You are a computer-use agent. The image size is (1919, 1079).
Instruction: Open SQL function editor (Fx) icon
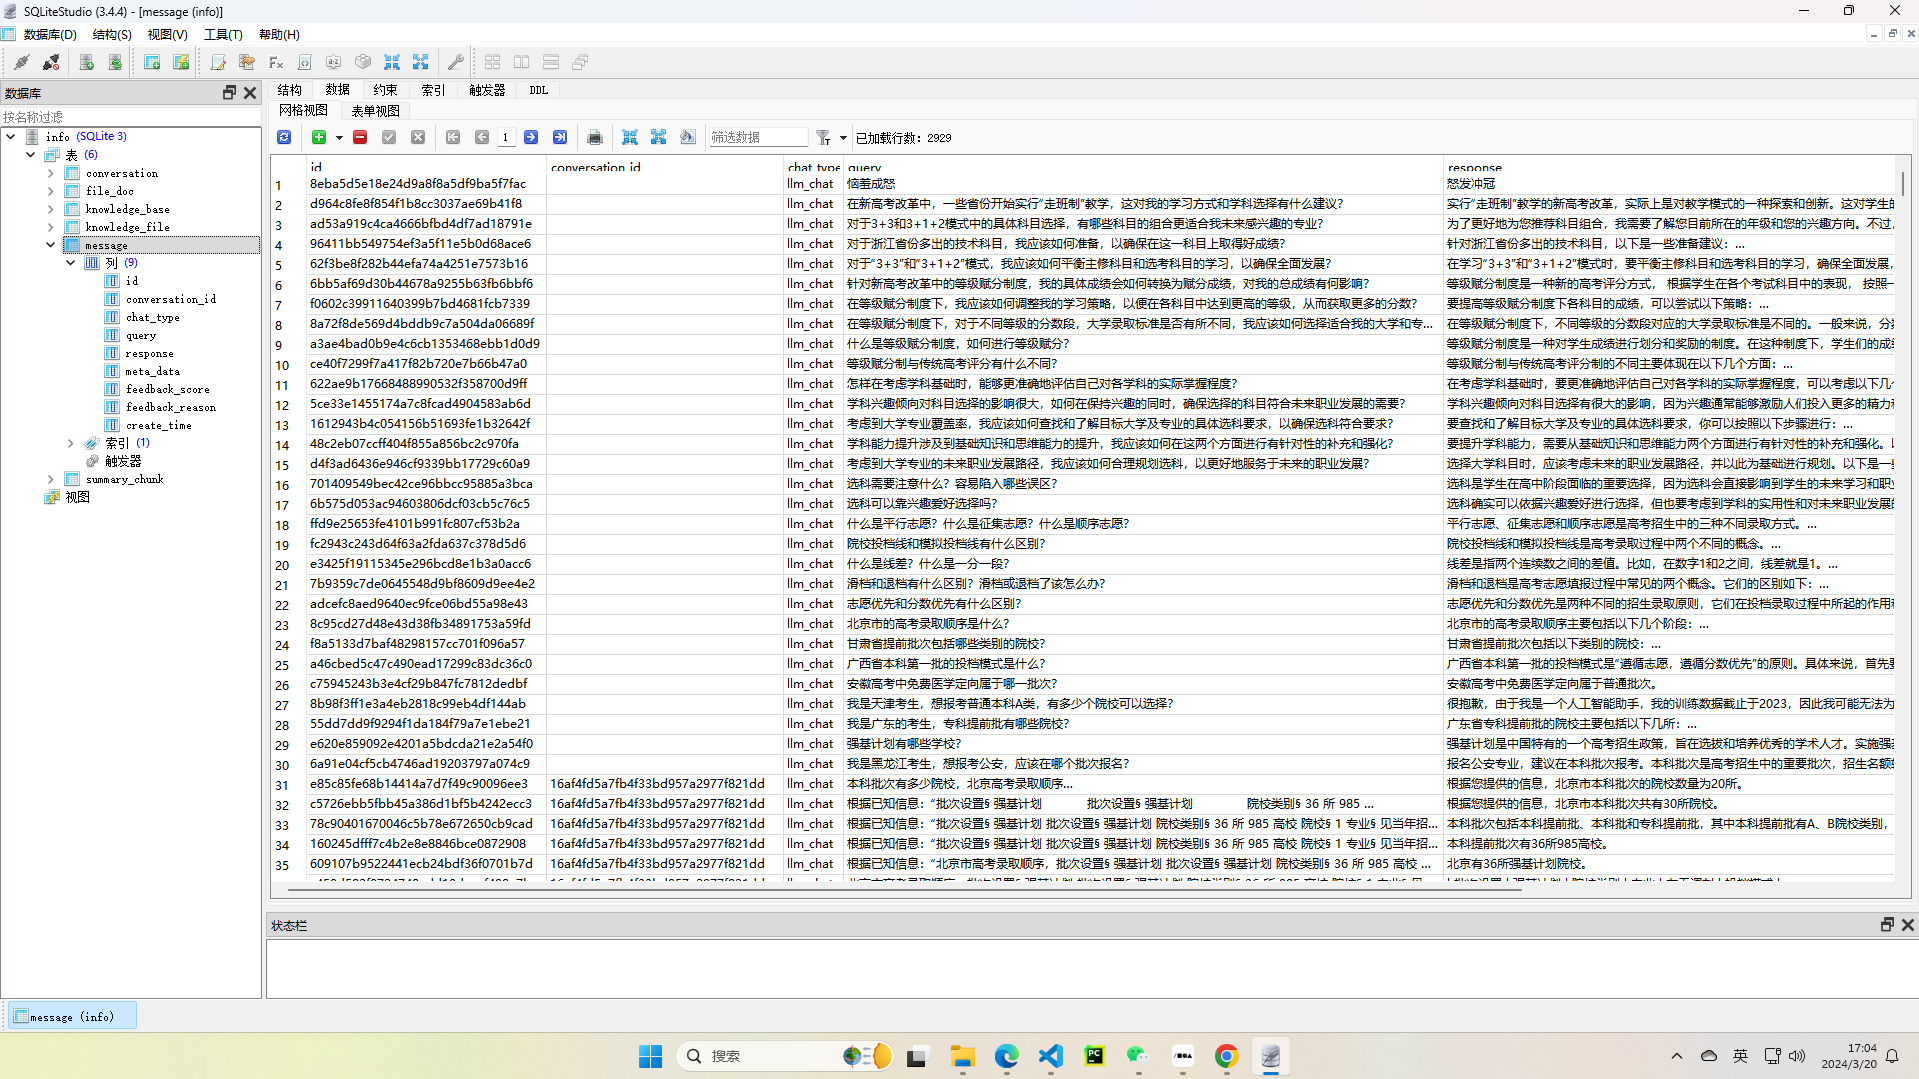tap(276, 62)
